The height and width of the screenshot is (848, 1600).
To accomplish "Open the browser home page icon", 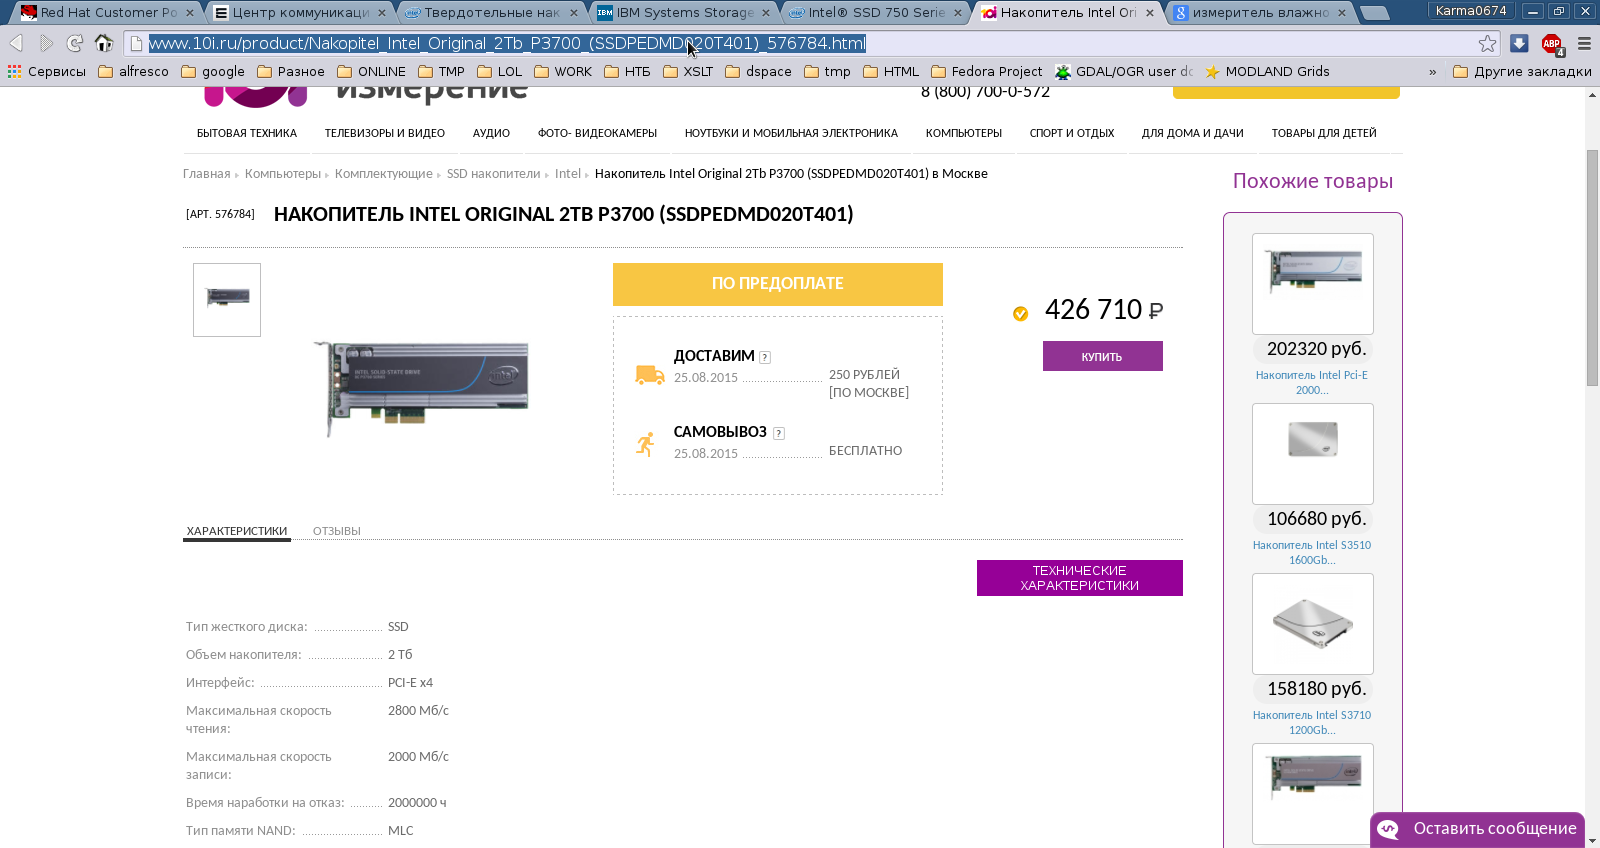I will click(x=104, y=43).
